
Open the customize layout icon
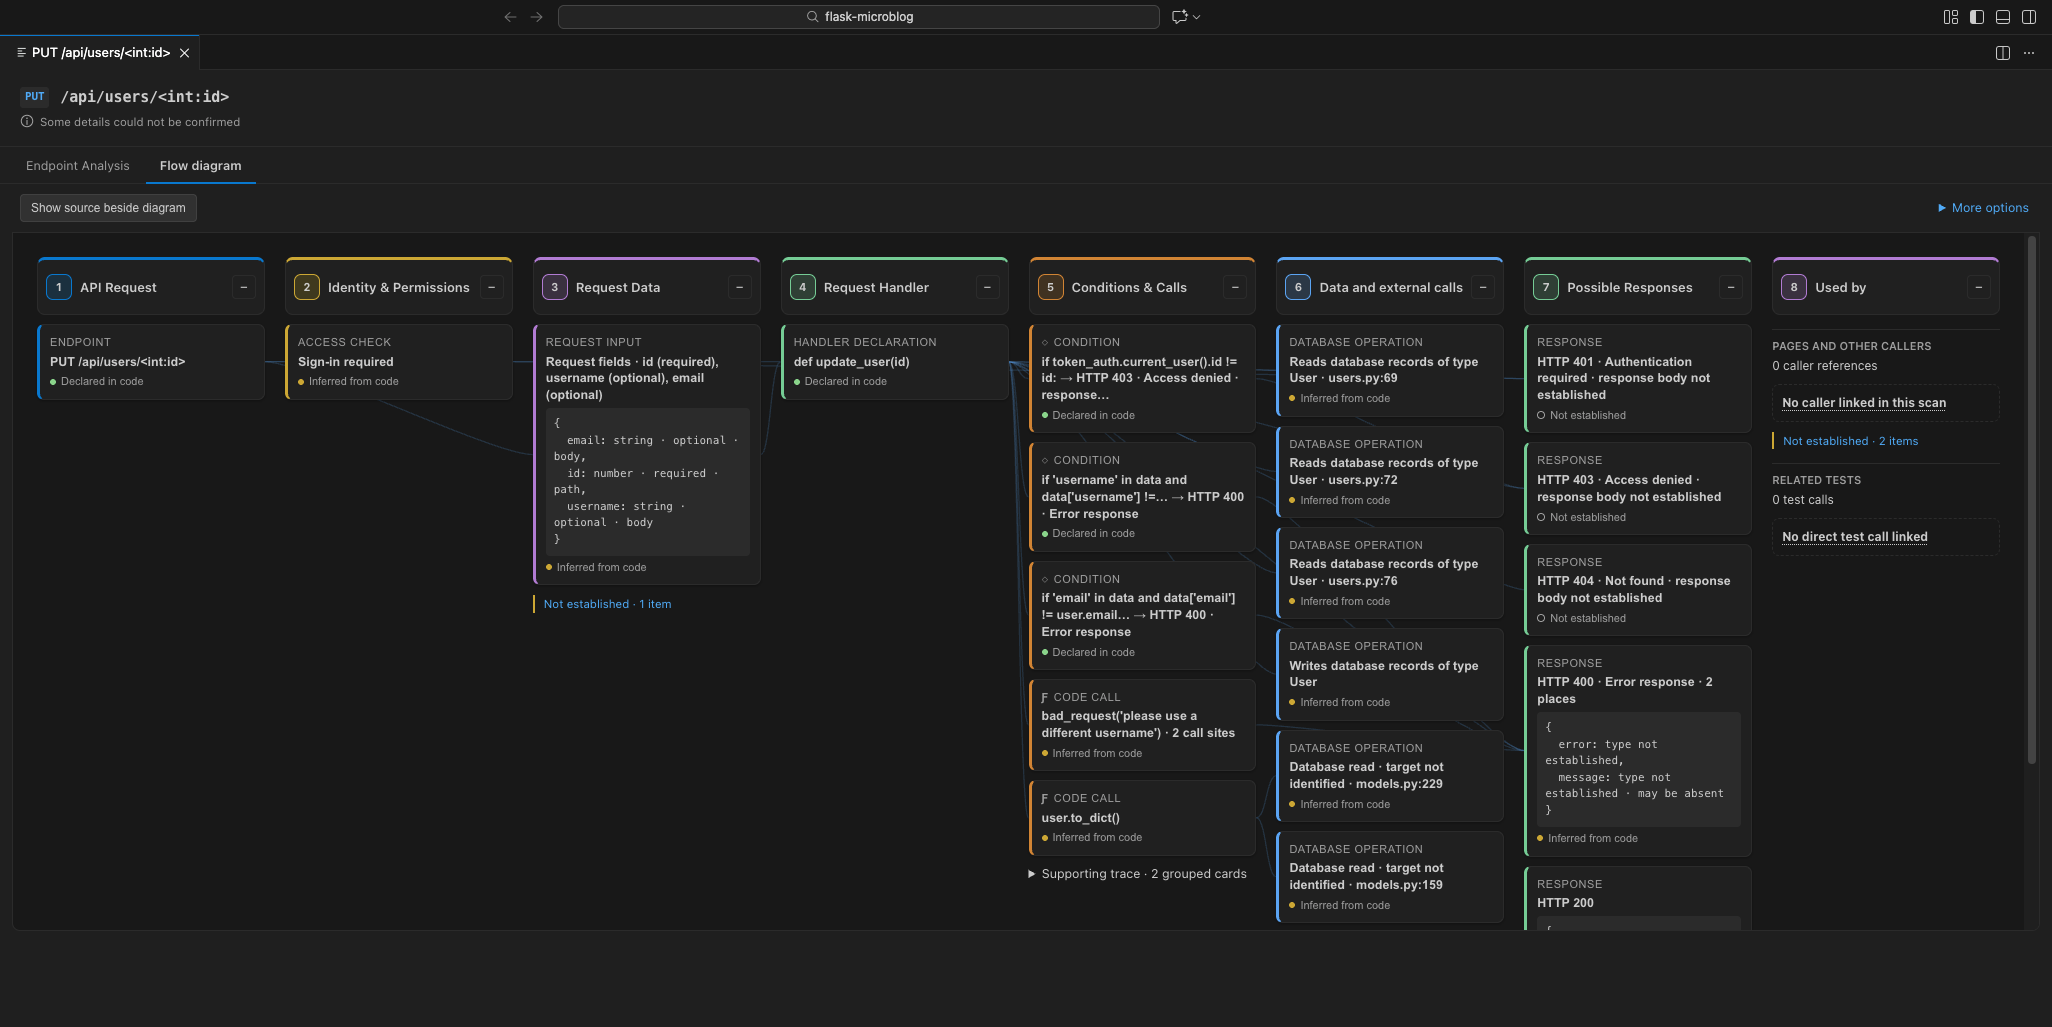[1951, 17]
